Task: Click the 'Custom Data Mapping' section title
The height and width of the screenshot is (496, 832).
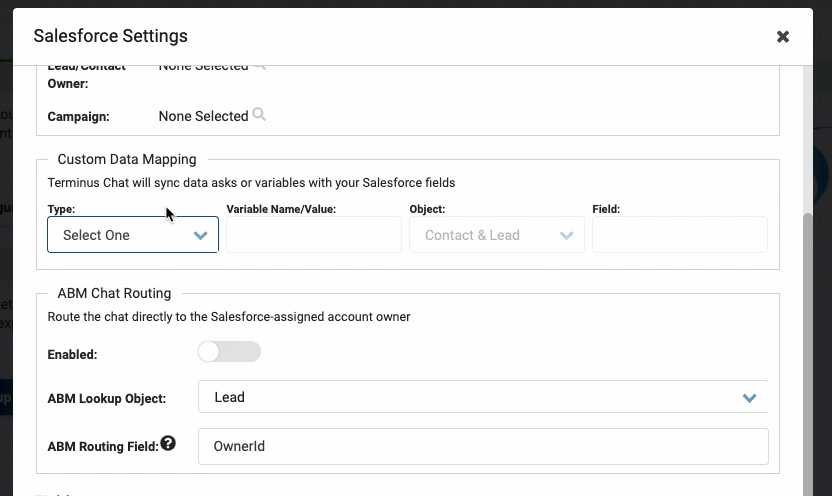Action: 127,159
